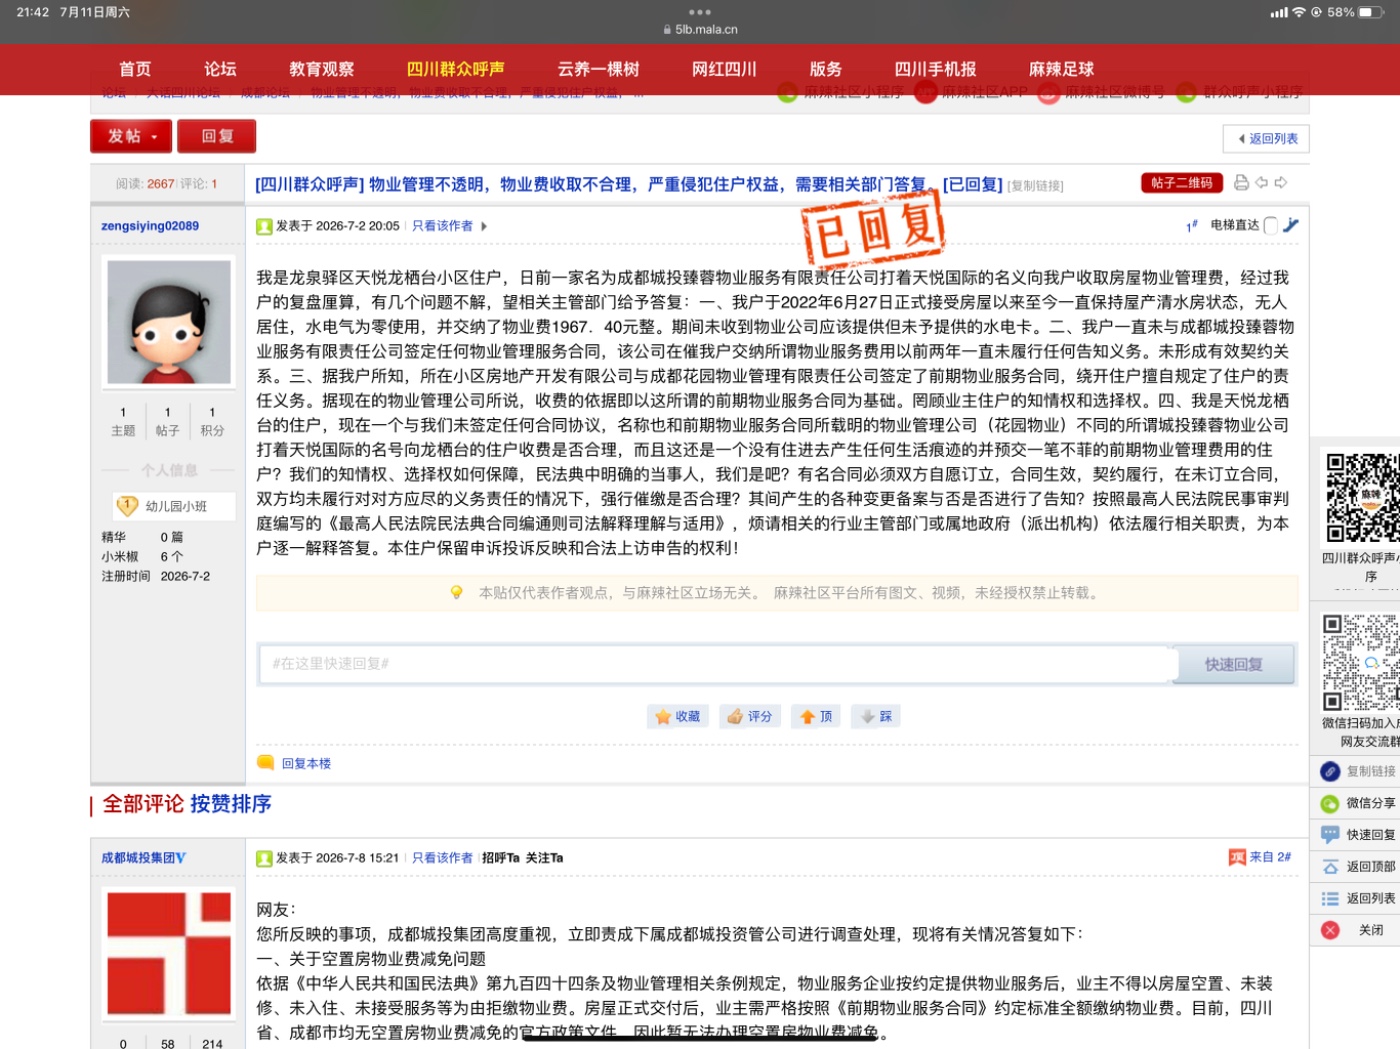Click the 幼儿园小班 user group label
The width and height of the screenshot is (1400, 1049).
(x=176, y=507)
